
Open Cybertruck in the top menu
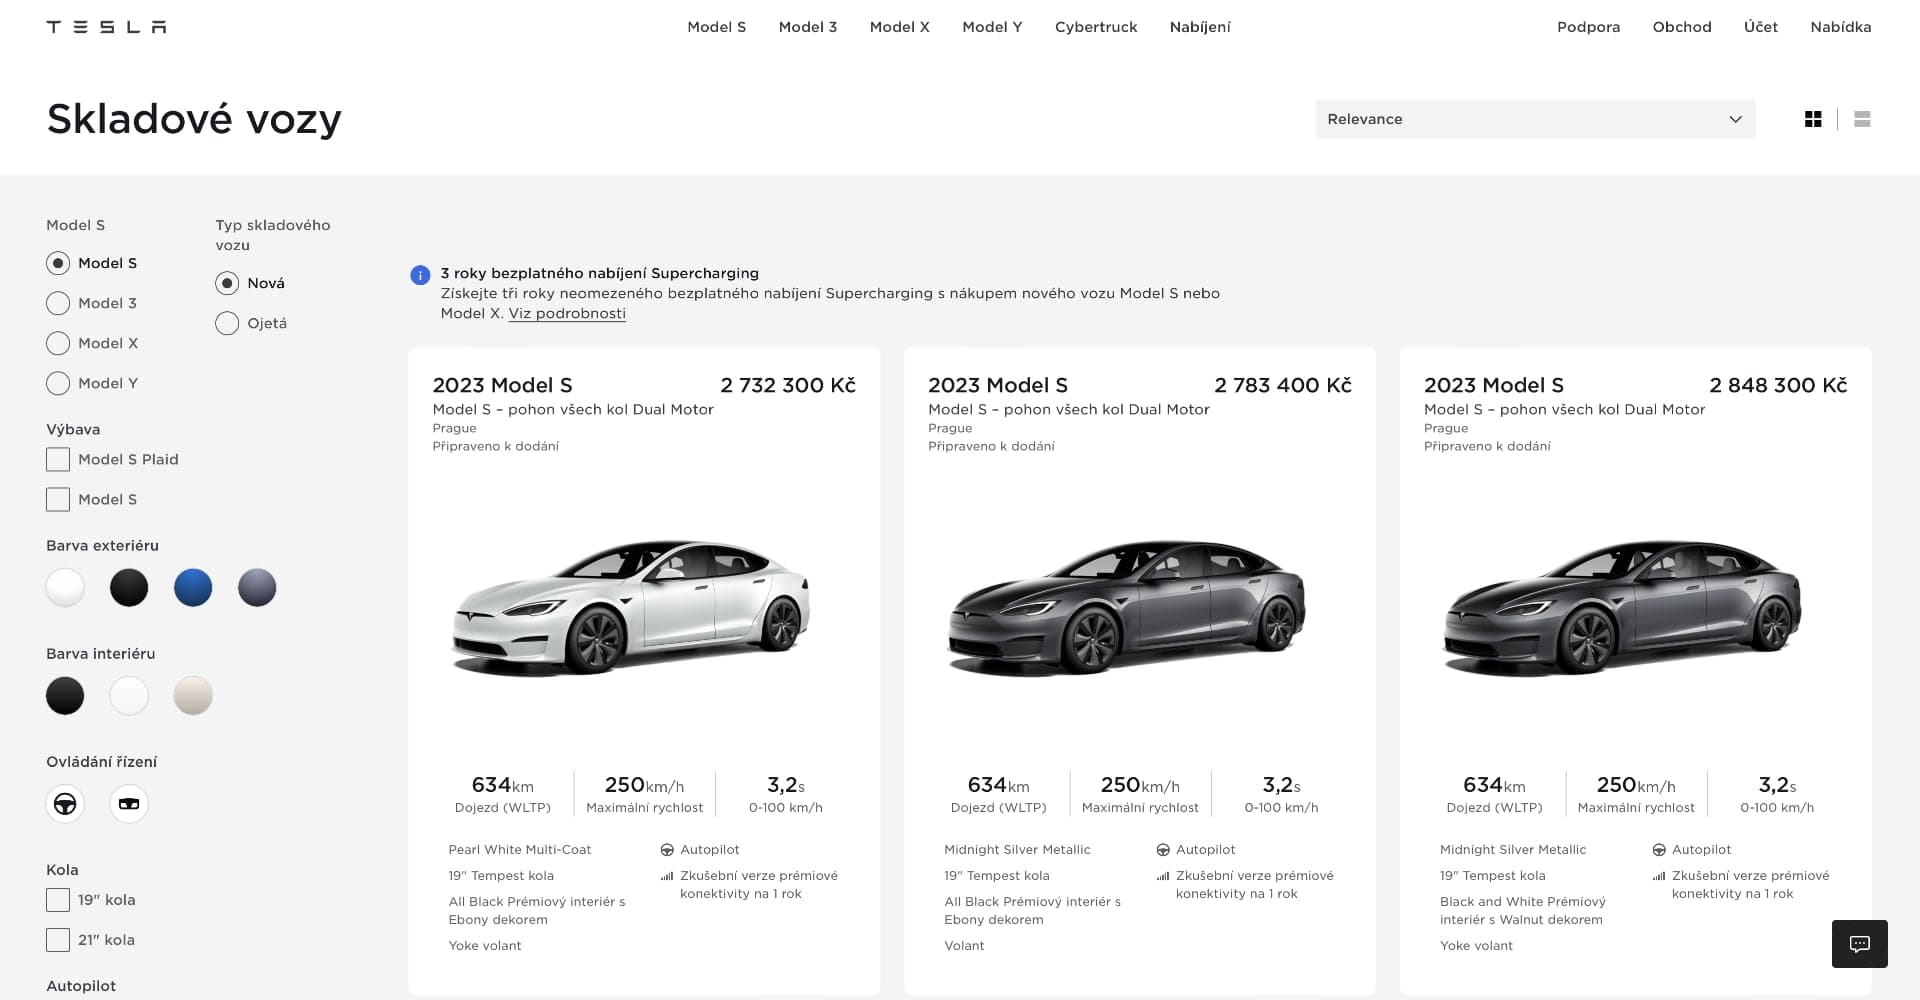tap(1095, 27)
